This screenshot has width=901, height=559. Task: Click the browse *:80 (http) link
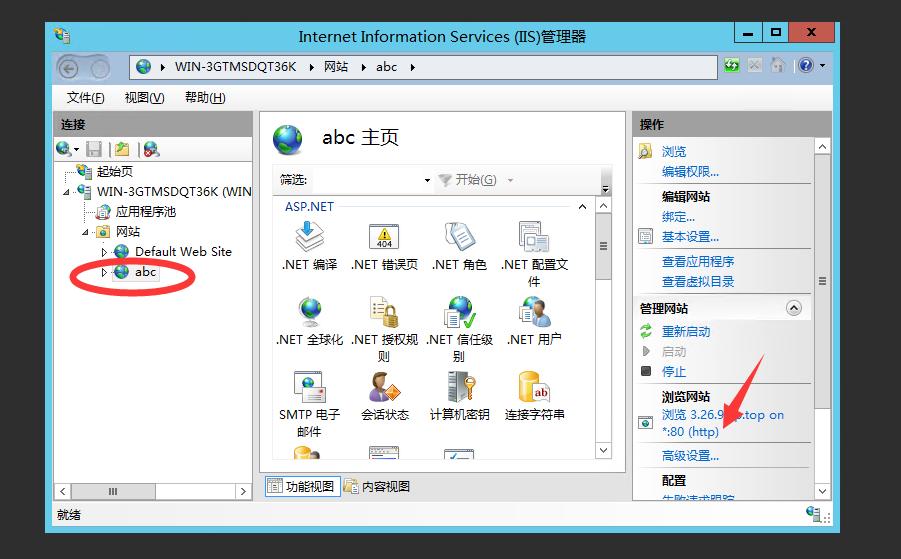pyautogui.click(x=723, y=423)
